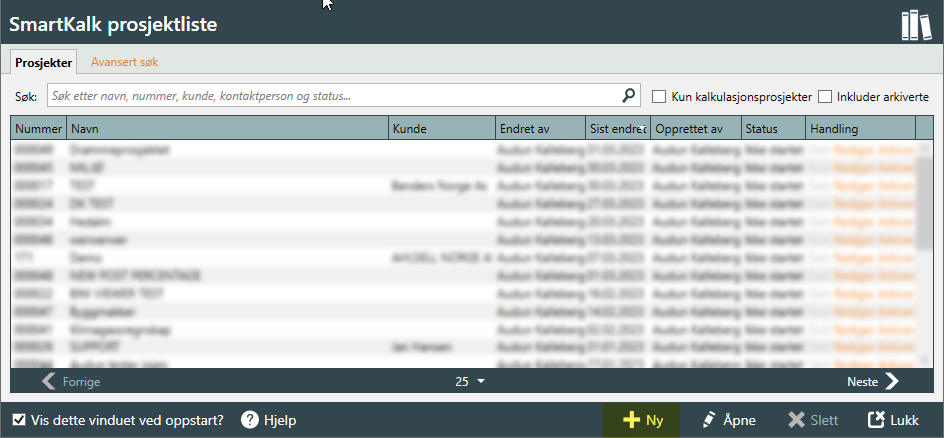Go to next page with Neste arrow
944x438 pixels.
coord(873,381)
